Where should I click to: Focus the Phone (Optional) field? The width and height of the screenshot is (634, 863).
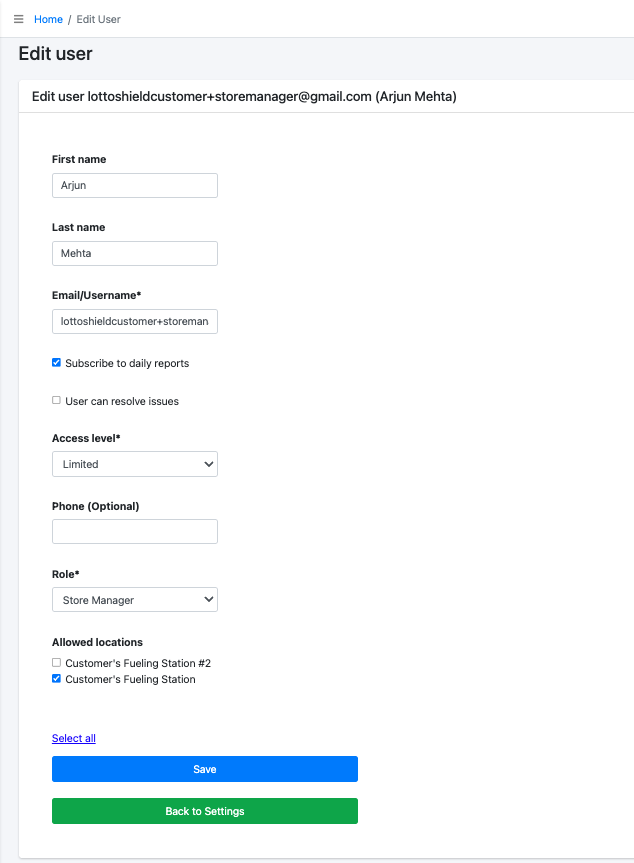click(134, 531)
